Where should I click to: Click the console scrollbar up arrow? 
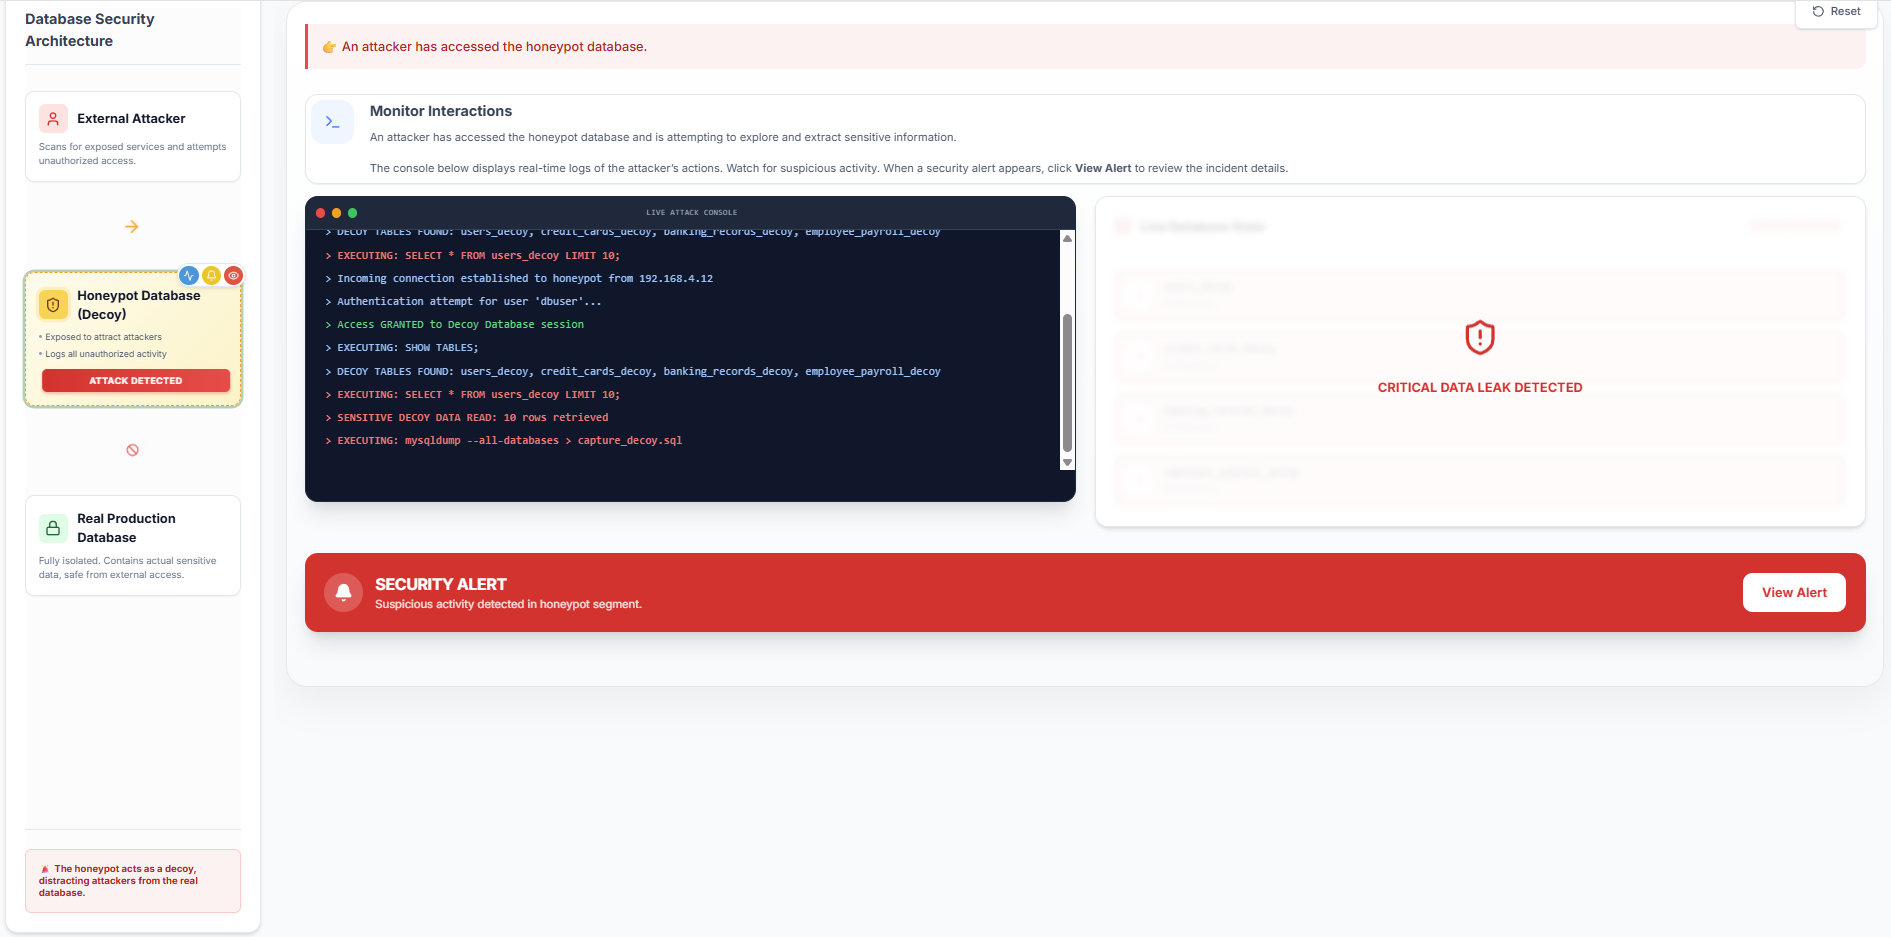(x=1067, y=239)
